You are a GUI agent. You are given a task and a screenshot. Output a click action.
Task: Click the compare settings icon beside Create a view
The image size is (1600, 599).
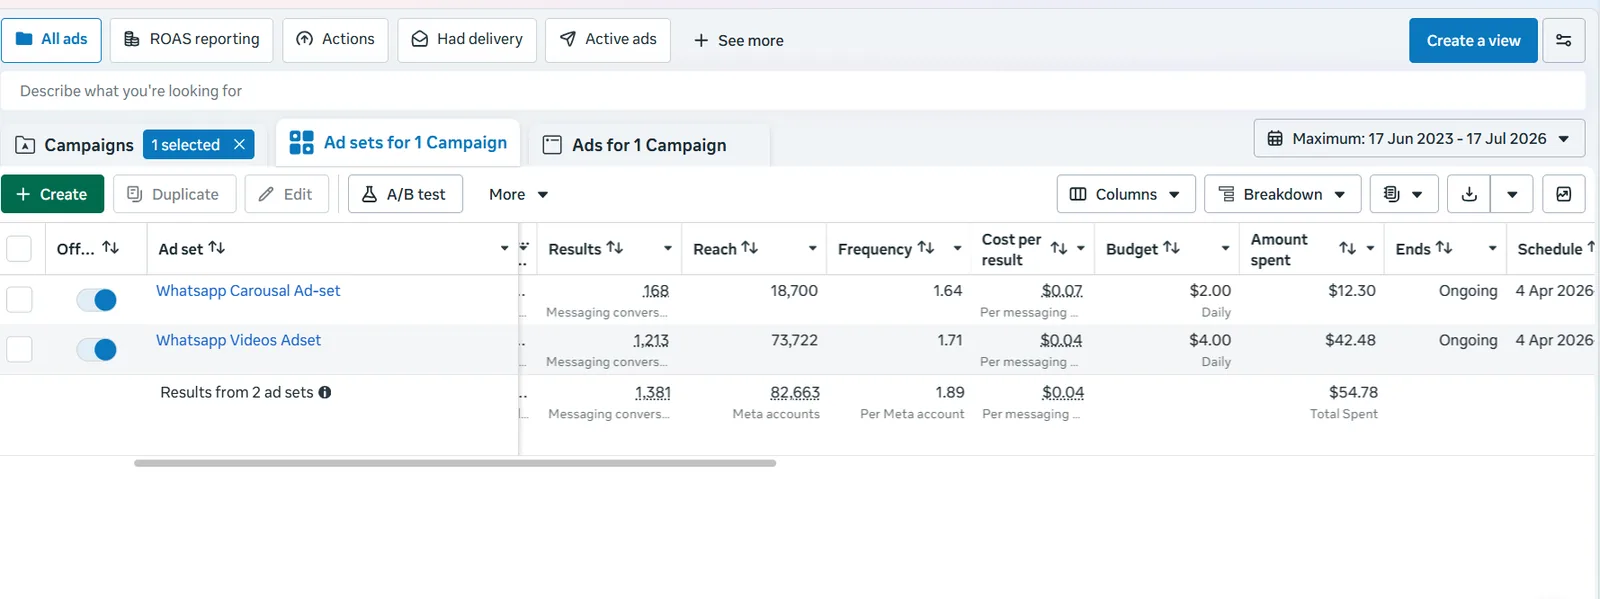(1564, 41)
